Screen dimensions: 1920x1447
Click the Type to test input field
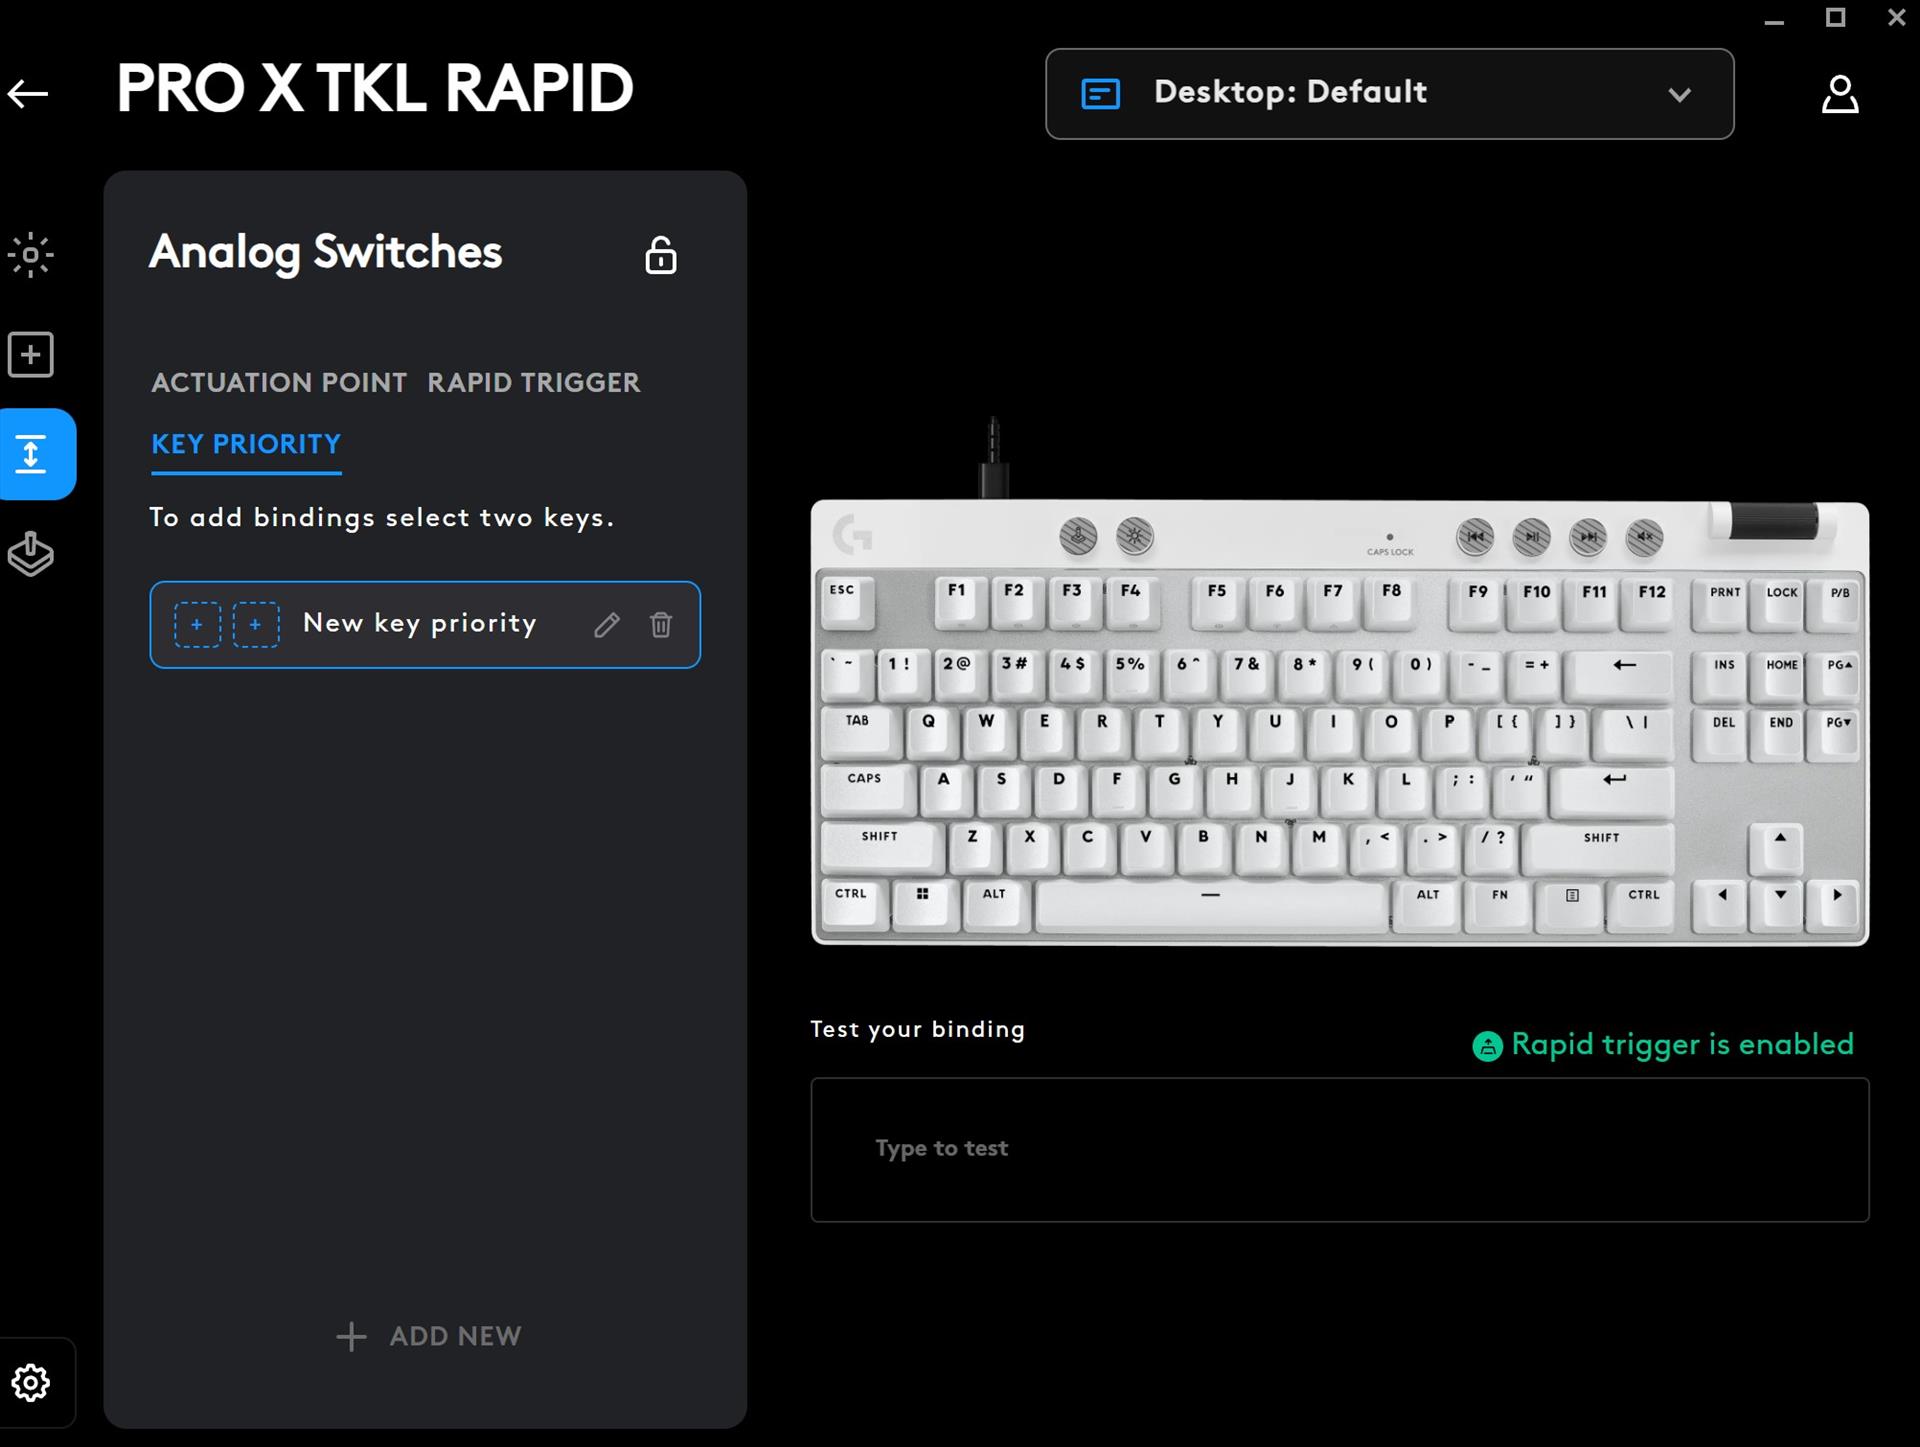(x=1339, y=1149)
